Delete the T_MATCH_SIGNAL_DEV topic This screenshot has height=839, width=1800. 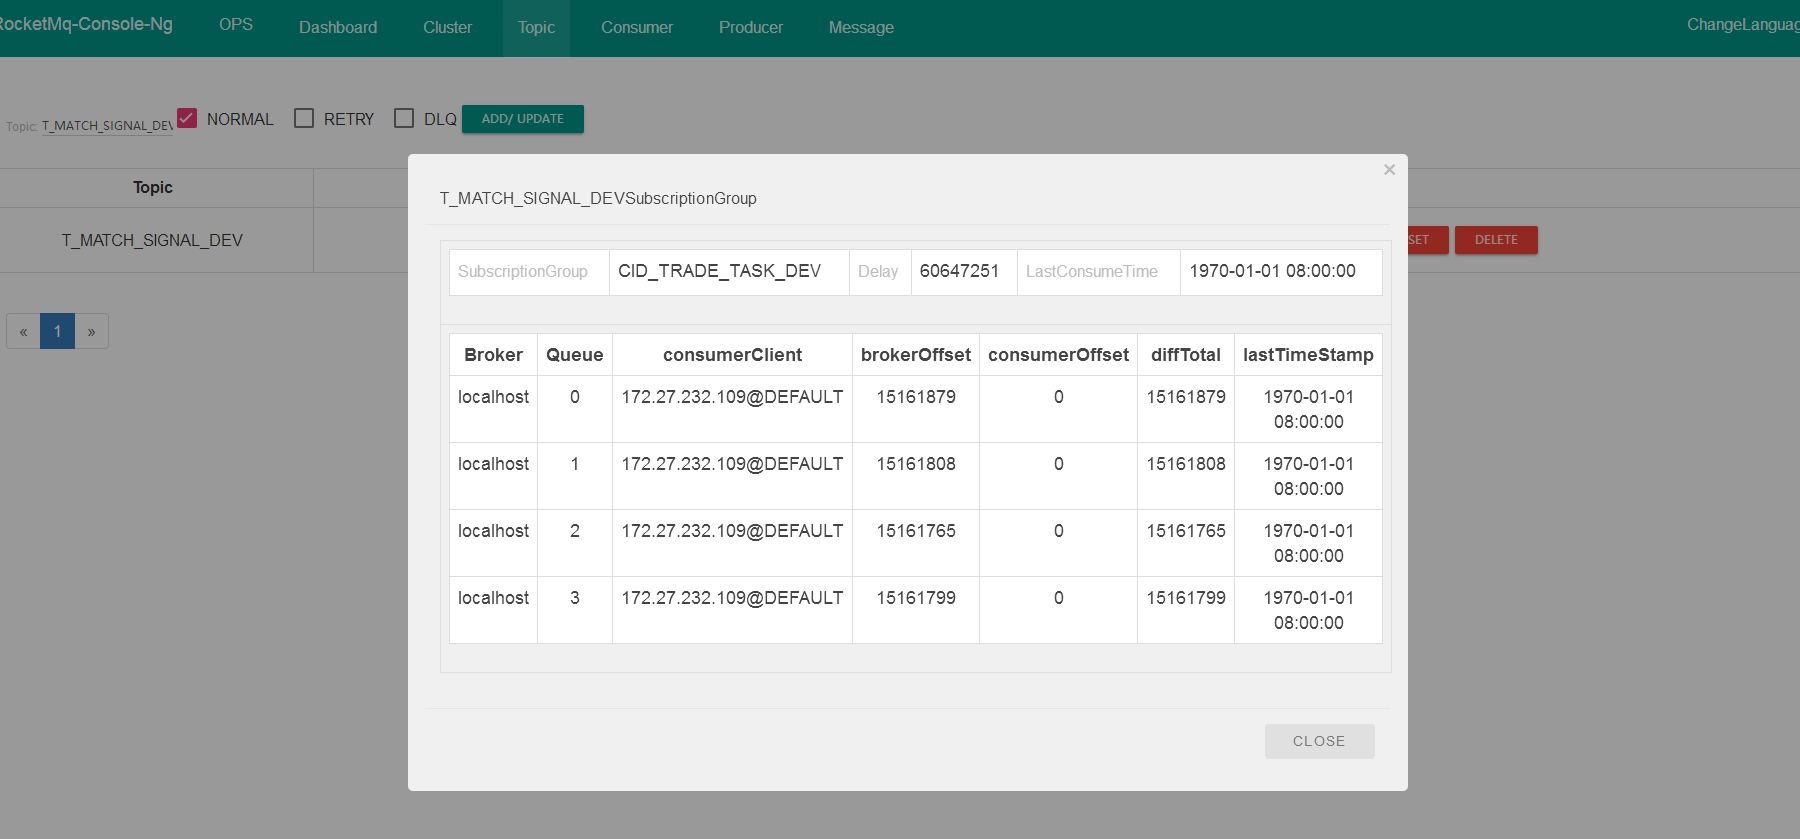pyautogui.click(x=1496, y=240)
